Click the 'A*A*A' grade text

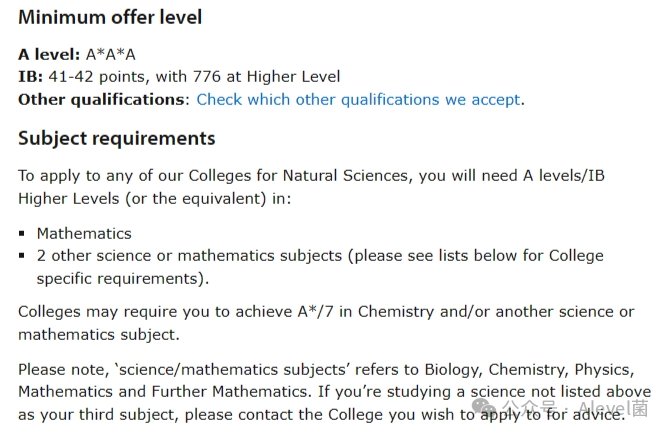[x=111, y=54]
